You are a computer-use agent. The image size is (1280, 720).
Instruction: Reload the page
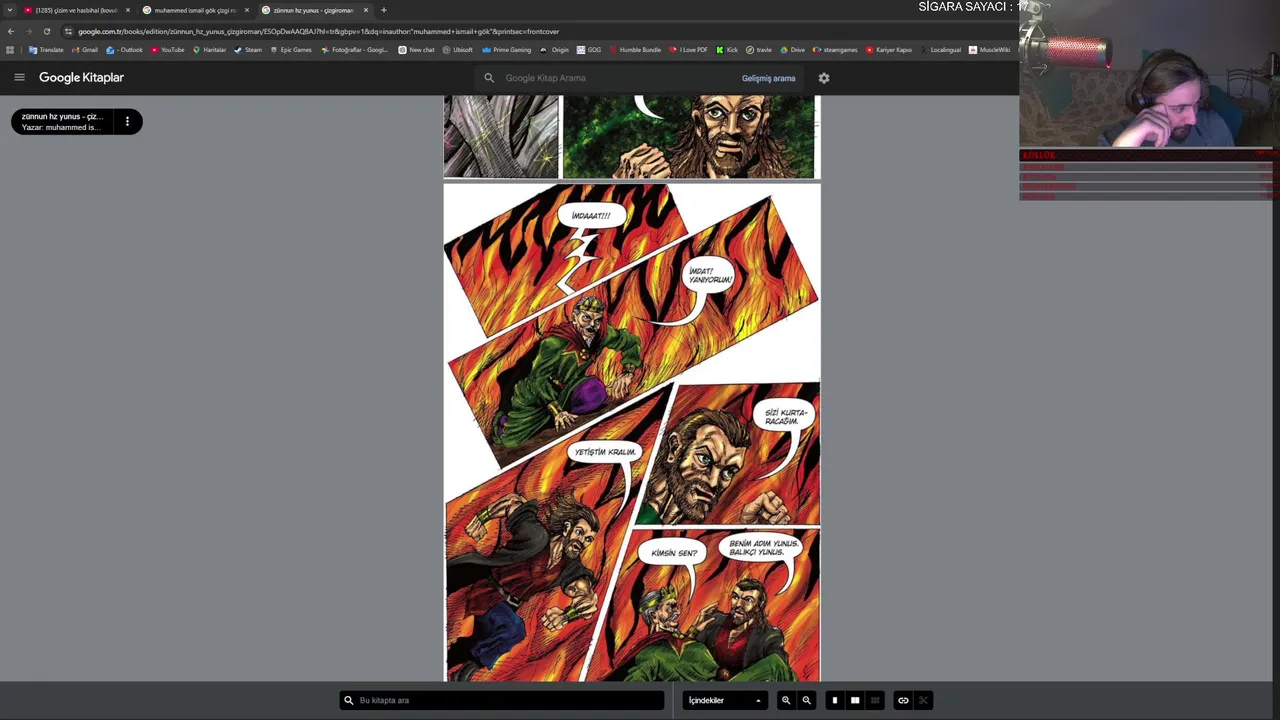46,31
